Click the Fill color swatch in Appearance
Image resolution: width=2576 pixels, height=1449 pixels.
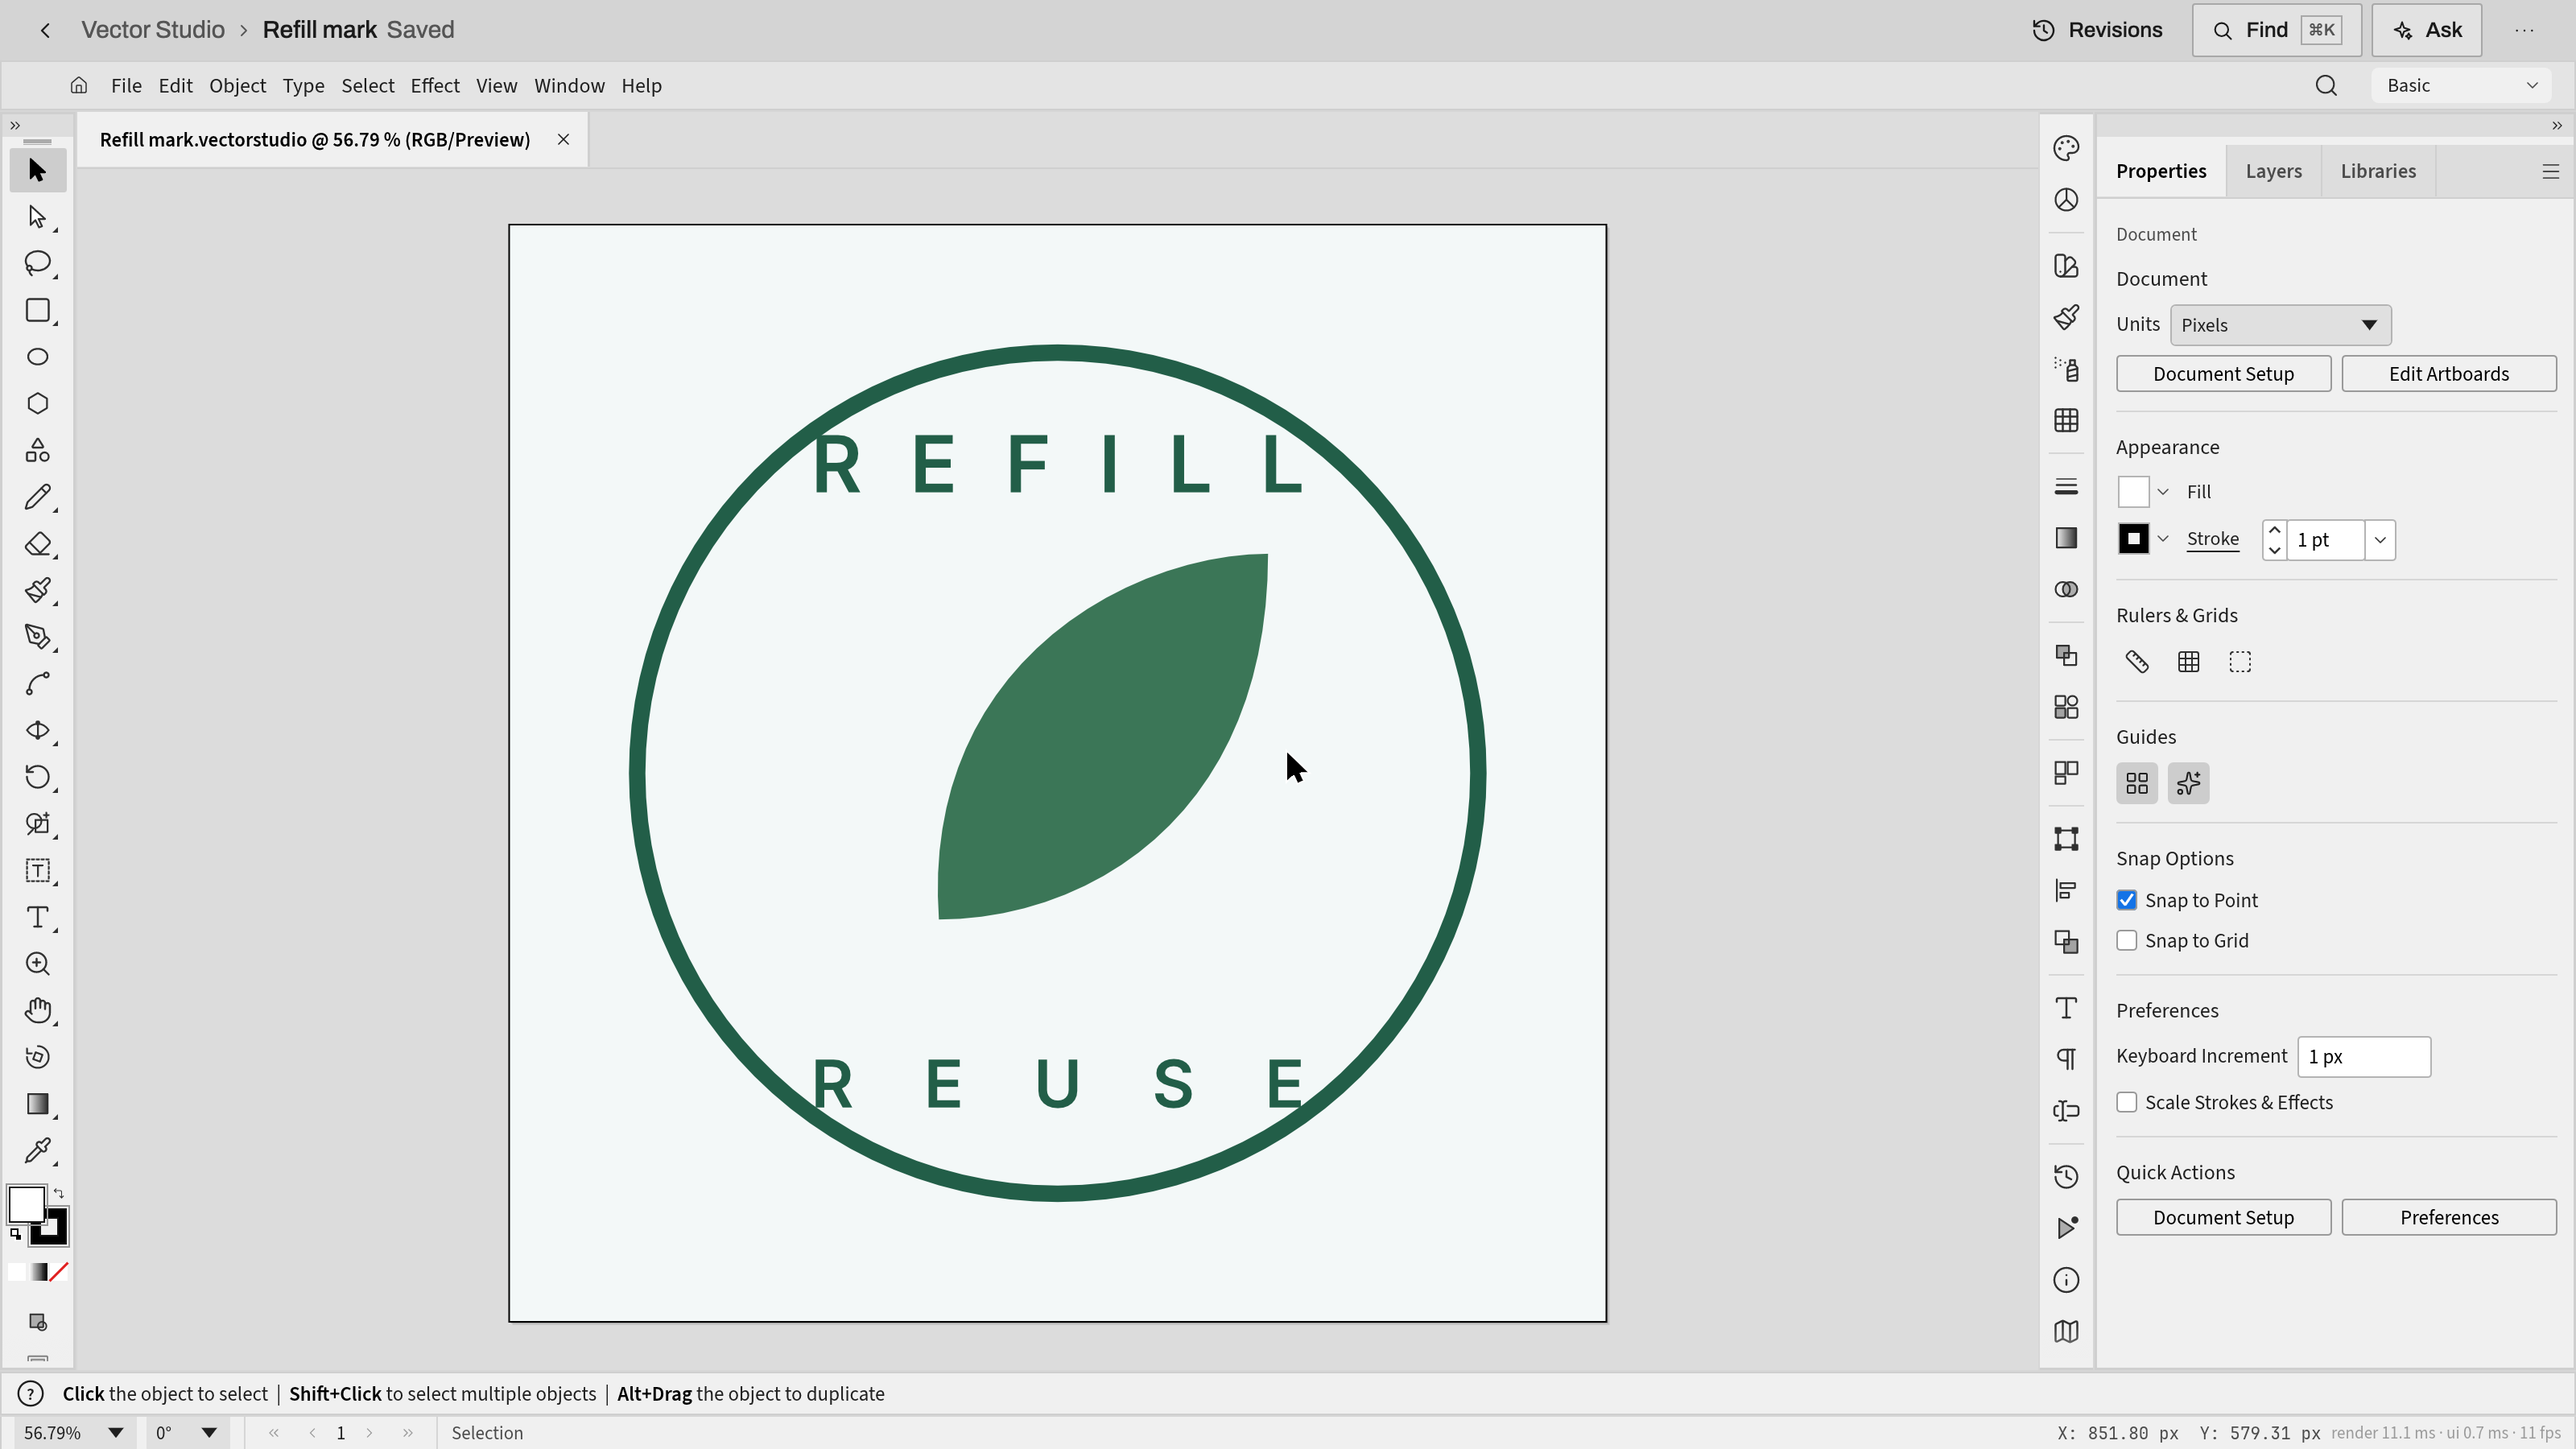point(2133,492)
